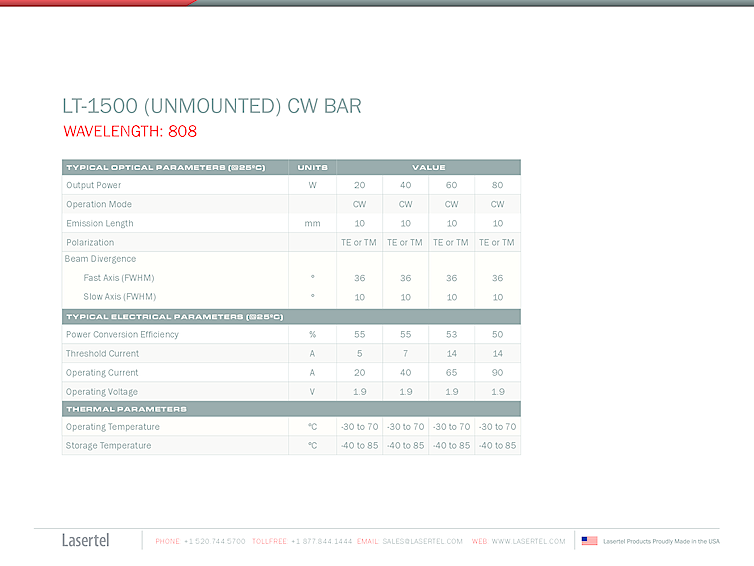
Task: Click the Fast Axis (FWHM) label
Action: [118, 278]
